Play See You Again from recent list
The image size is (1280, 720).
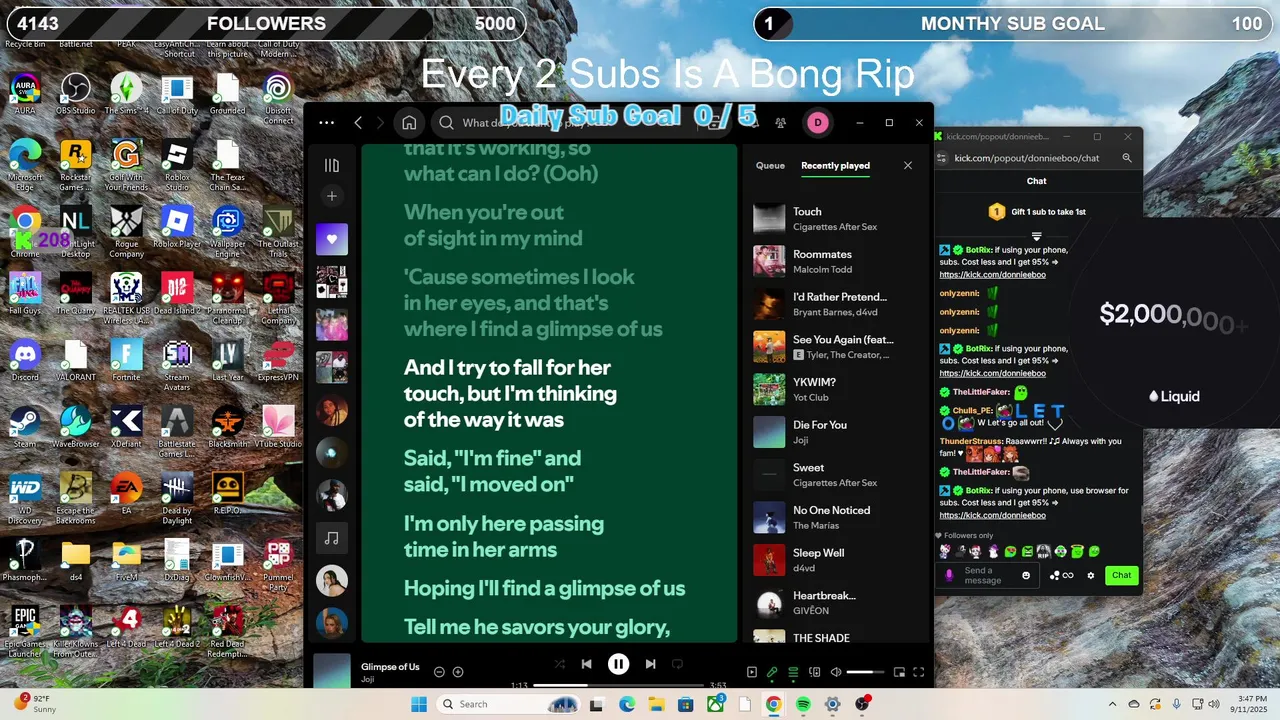(838, 347)
